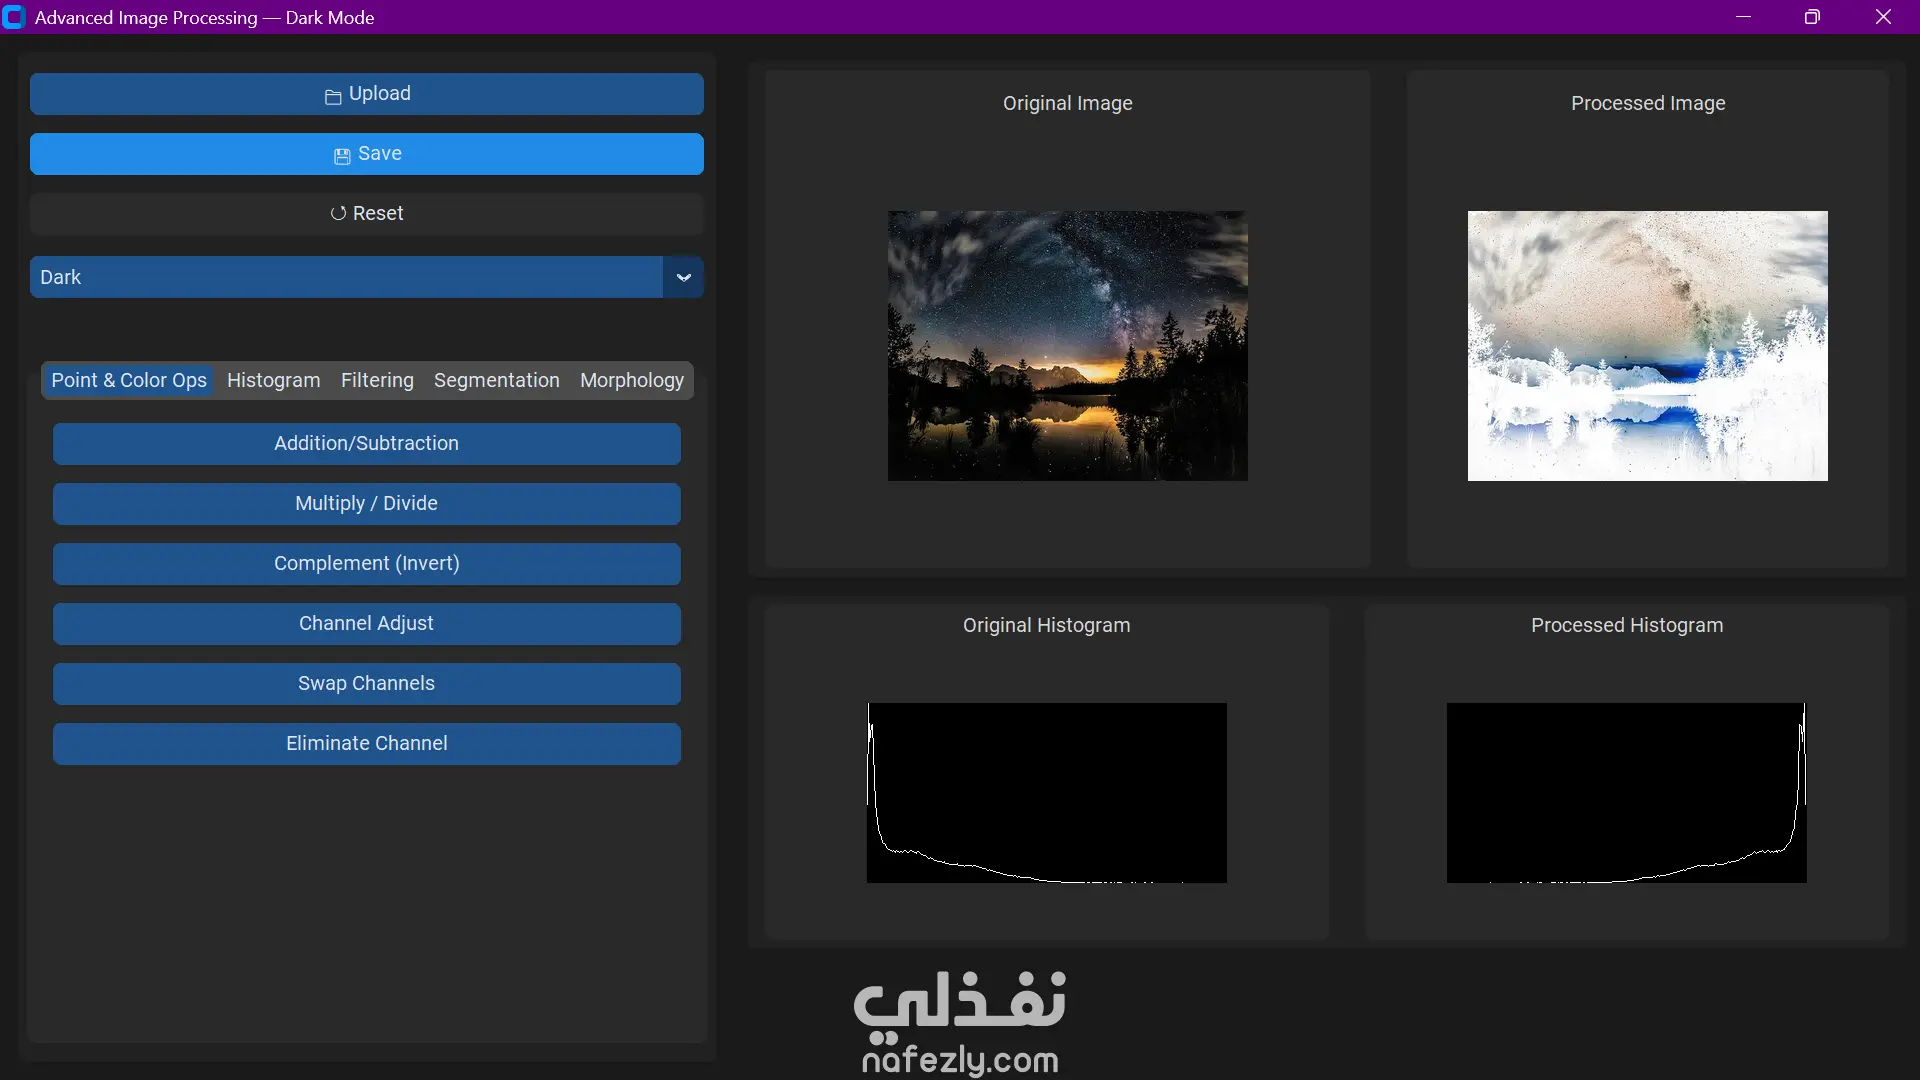This screenshot has height=1080, width=1920.
Task: Click the circular Reset arrow icon
Action: 338,214
